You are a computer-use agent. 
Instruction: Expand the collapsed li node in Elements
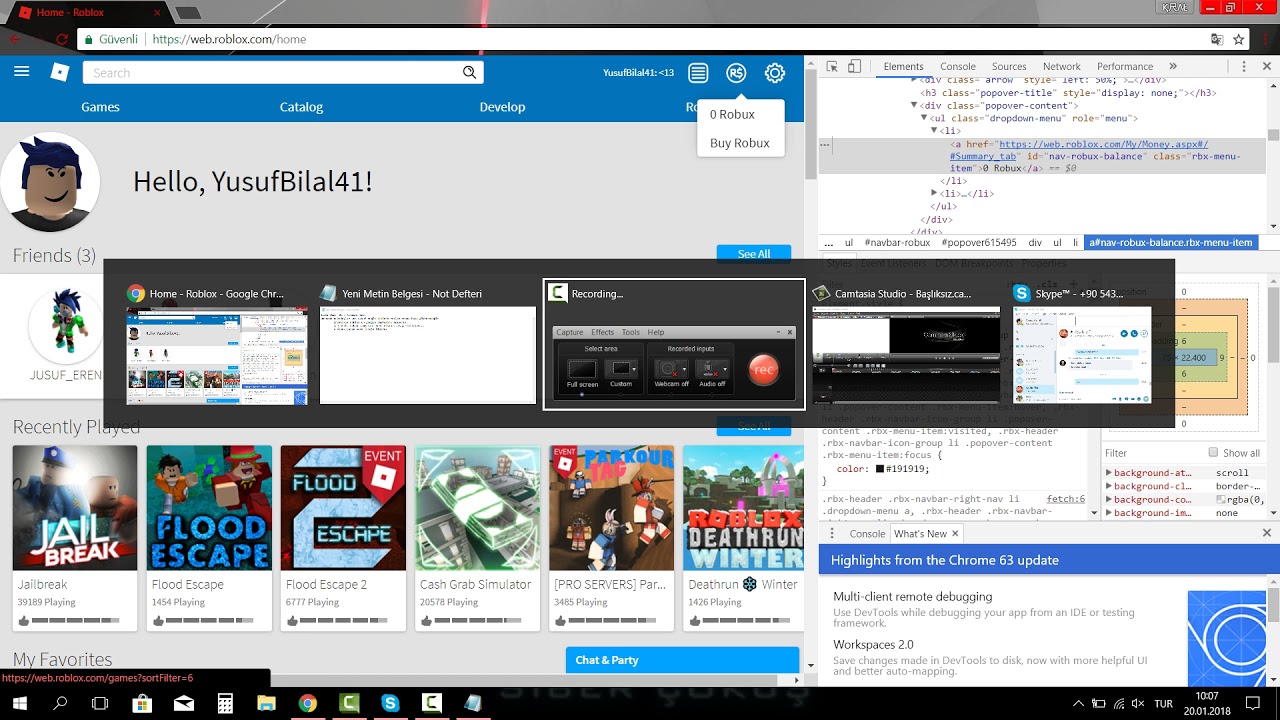pos(934,193)
